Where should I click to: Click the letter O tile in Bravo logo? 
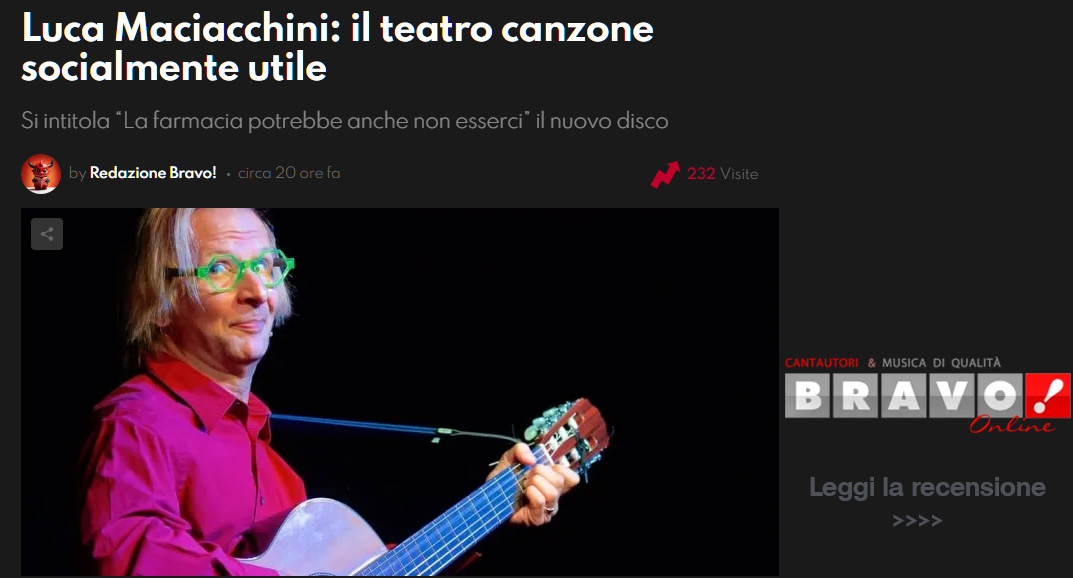pos(1000,395)
